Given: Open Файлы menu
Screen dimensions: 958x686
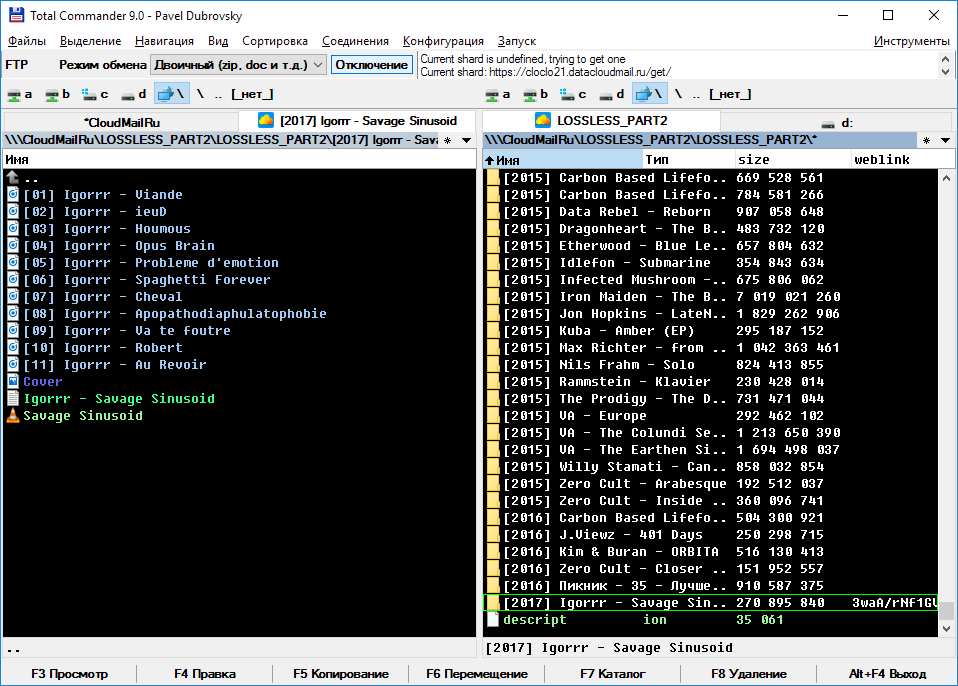Looking at the screenshot, I should pos(27,41).
